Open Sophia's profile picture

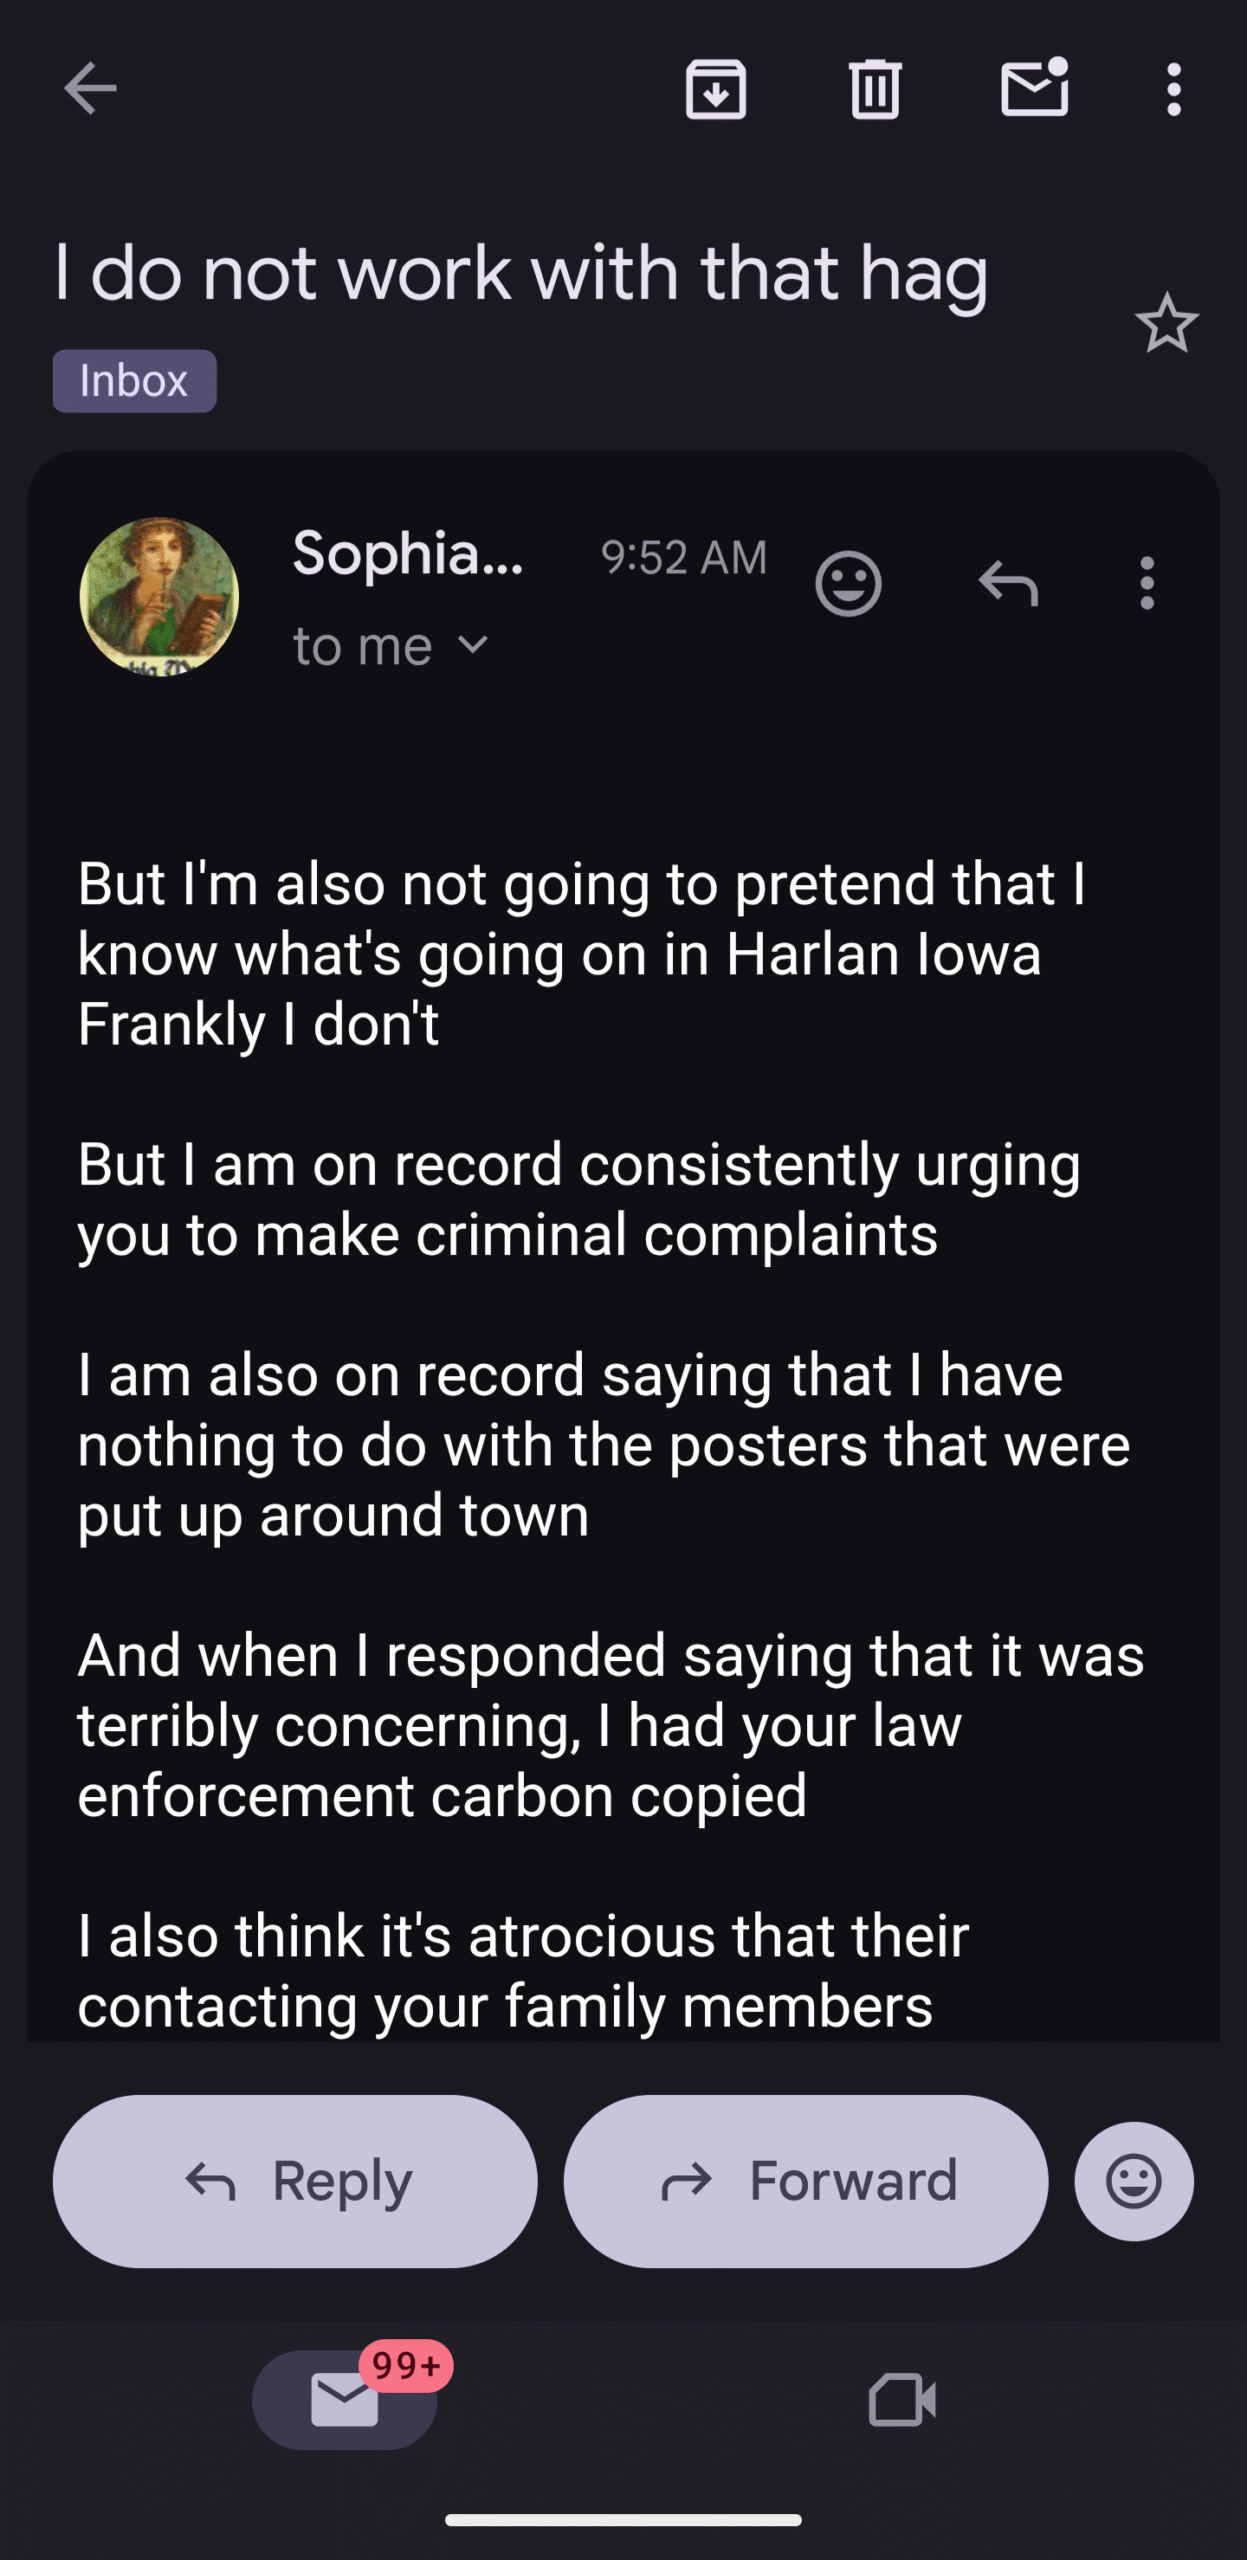point(159,596)
